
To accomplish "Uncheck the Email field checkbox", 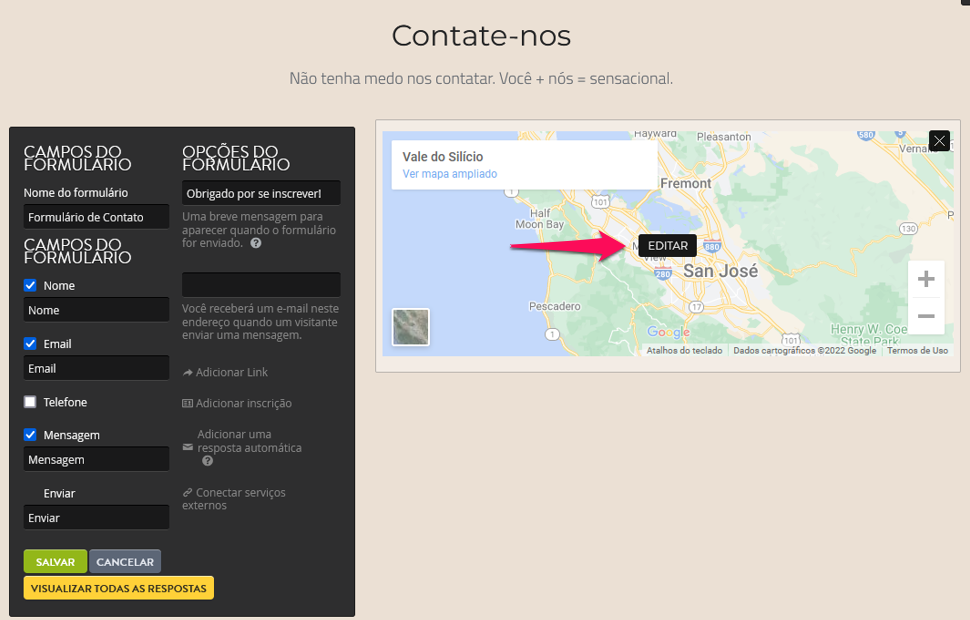I will pyautogui.click(x=30, y=343).
